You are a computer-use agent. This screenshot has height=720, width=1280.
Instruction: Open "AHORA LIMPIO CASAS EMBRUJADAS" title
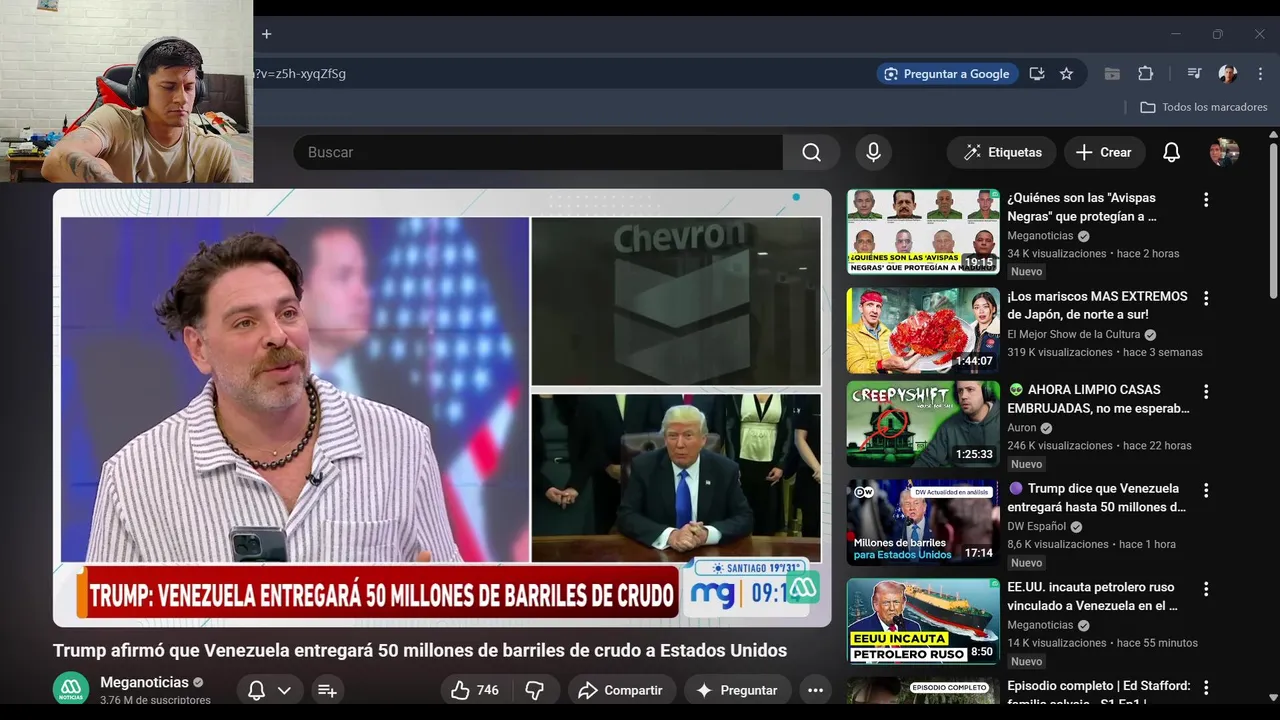(1098, 399)
